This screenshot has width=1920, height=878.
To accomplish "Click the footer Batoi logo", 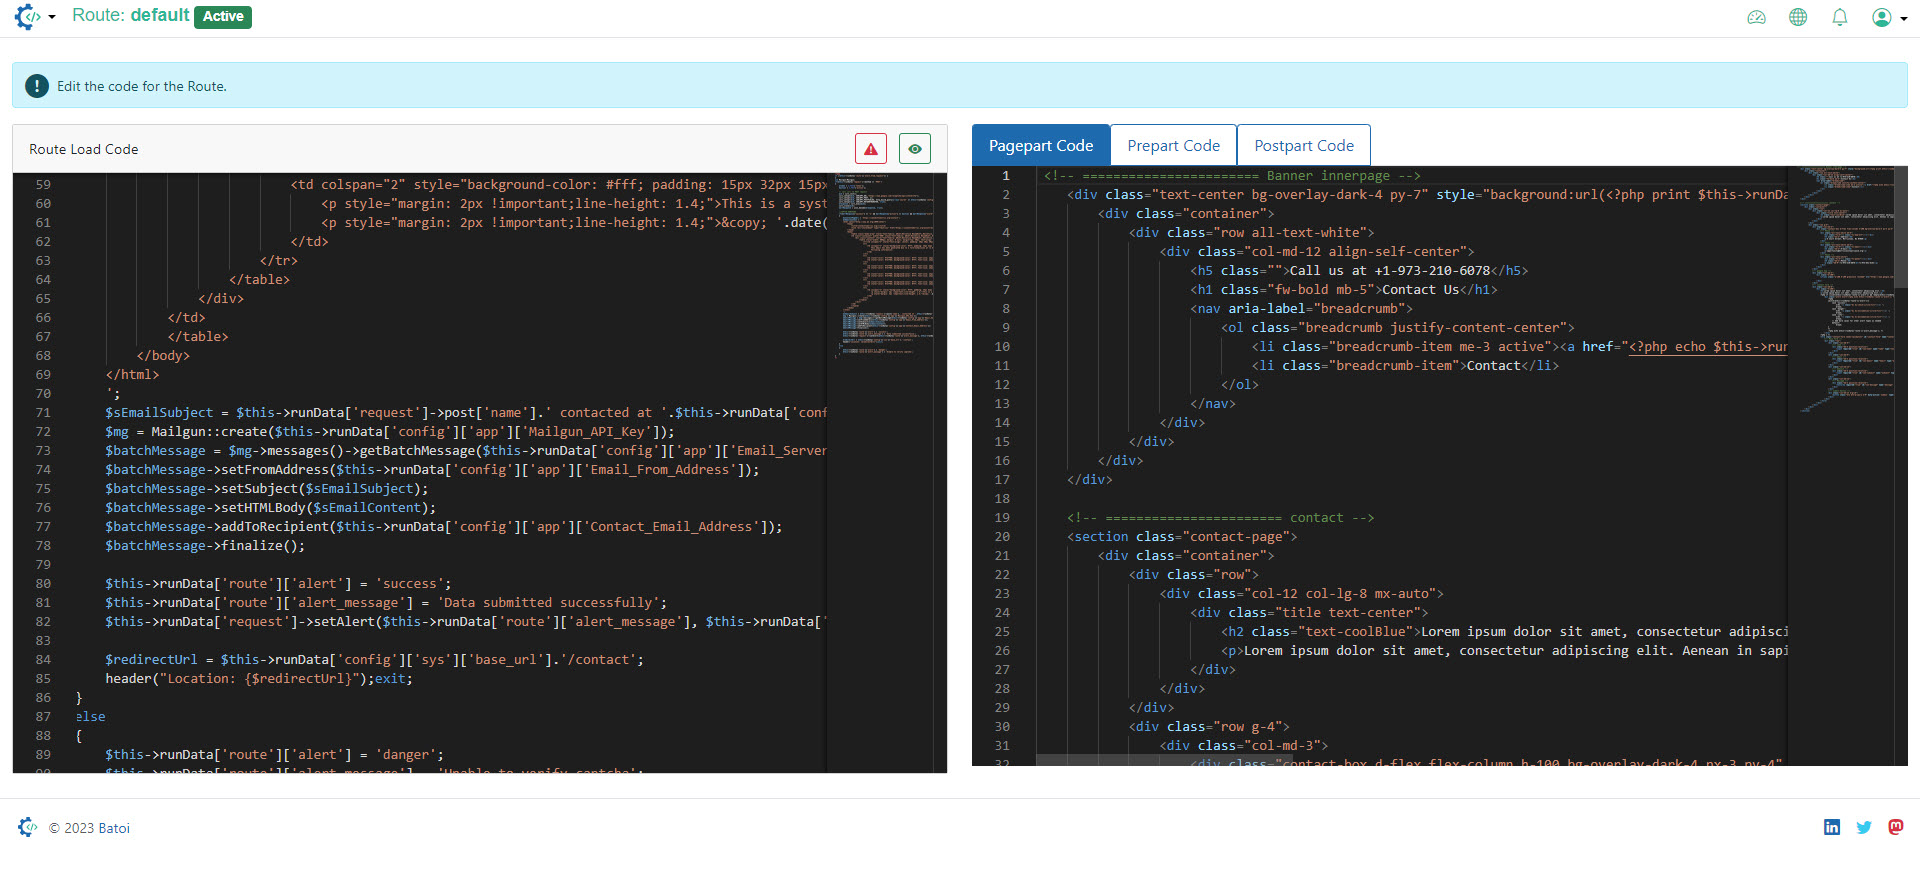I will (27, 827).
